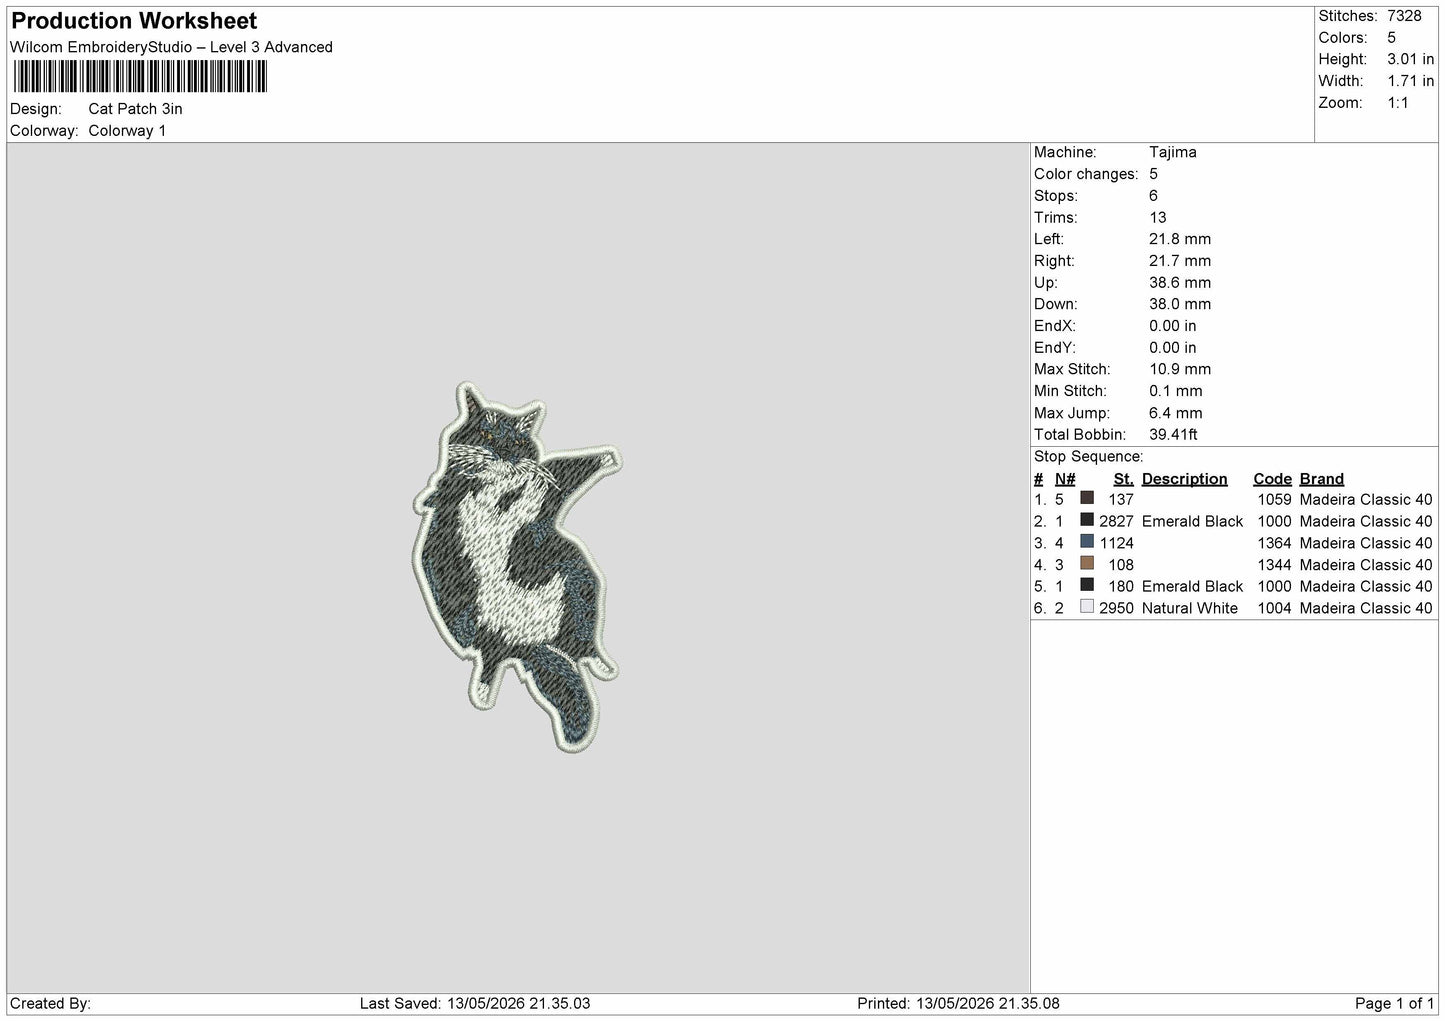Click the Total Bobbin value 39.41ft
Viewport: 1445px width, 1021px height.
pyautogui.click(x=1173, y=434)
